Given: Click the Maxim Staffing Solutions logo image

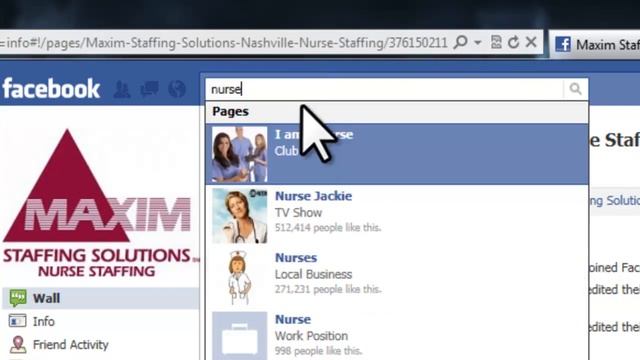Looking at the screenshot, I should coord(100,203).
